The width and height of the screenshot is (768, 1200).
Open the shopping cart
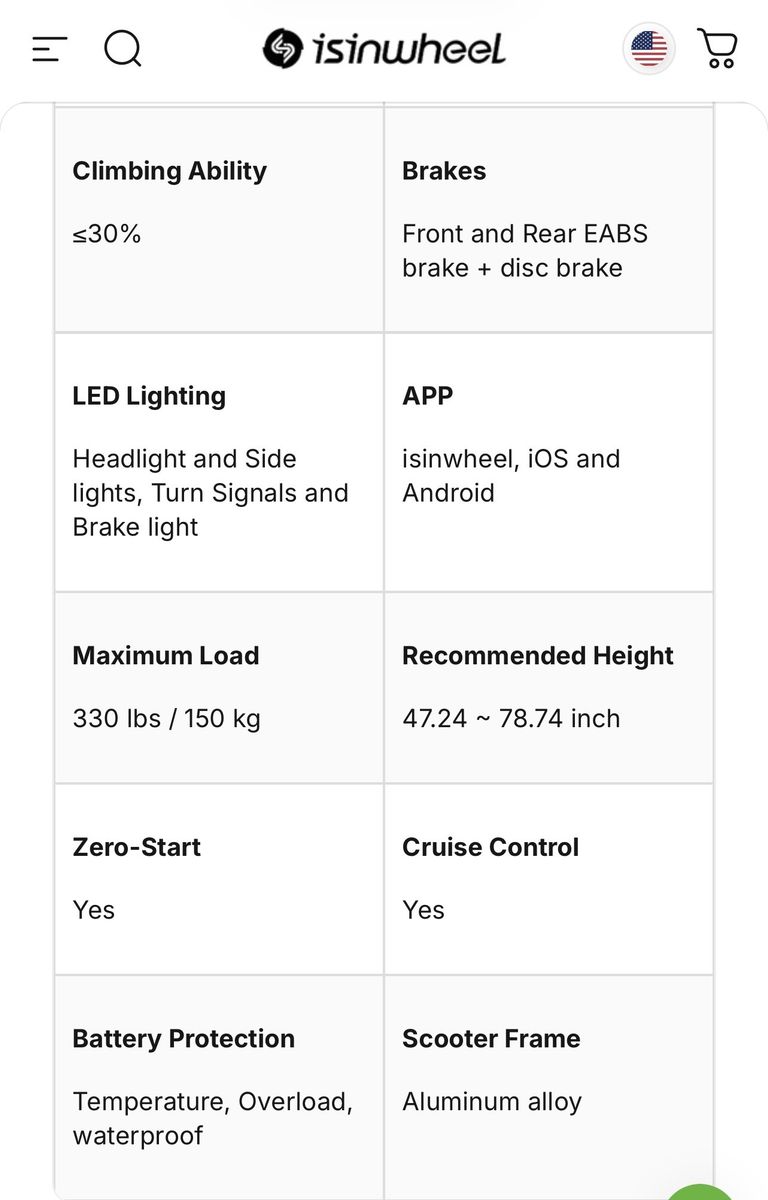coord(717,48)
